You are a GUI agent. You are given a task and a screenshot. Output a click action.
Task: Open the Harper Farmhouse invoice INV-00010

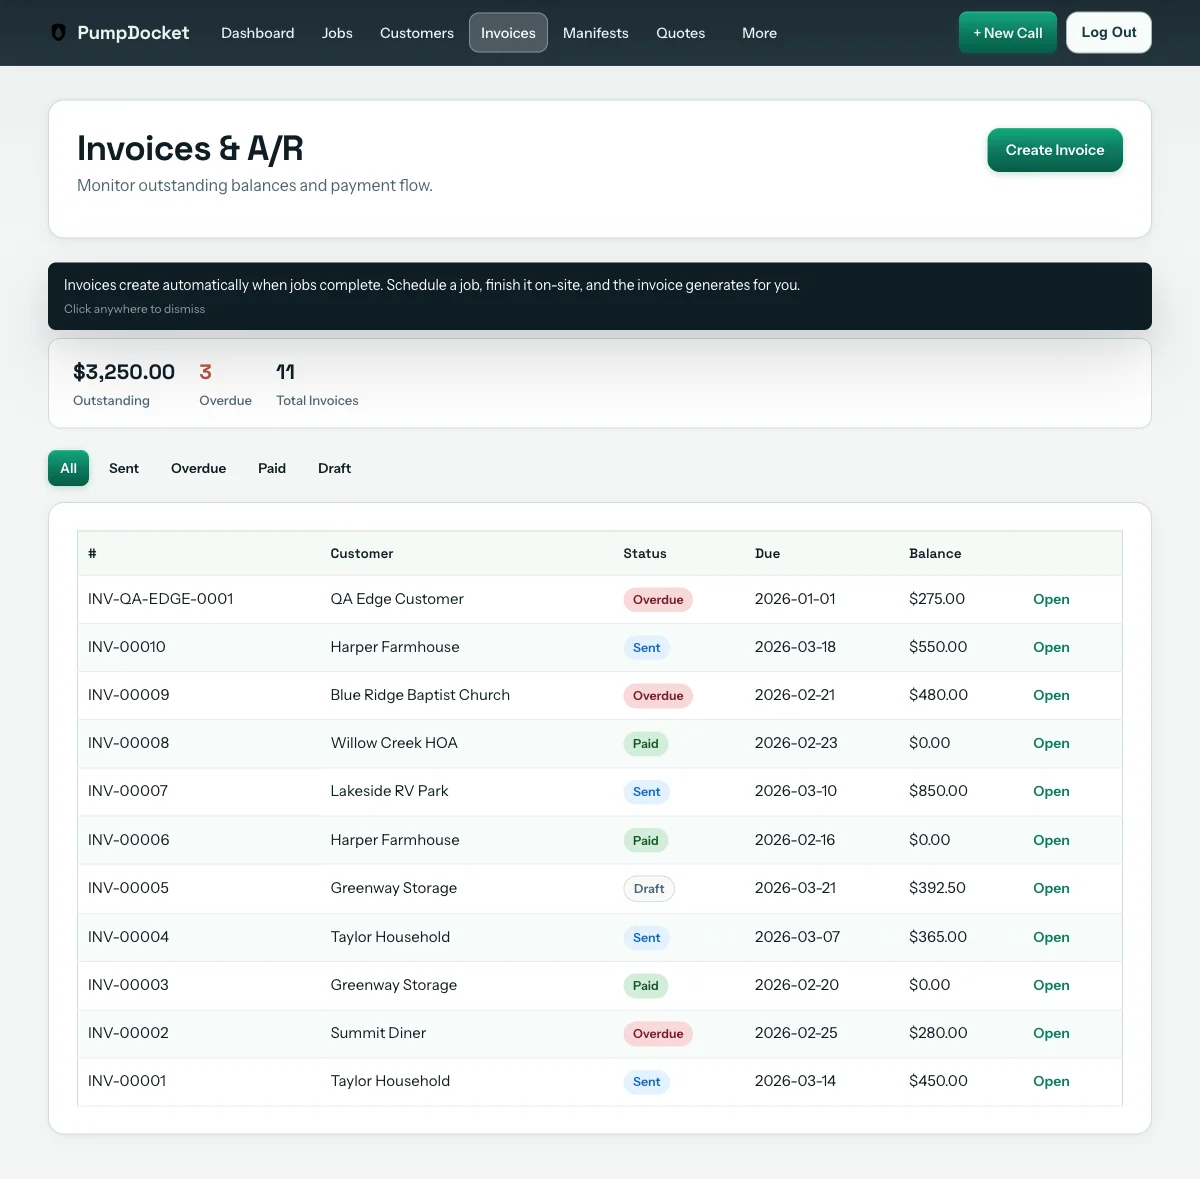tap(1050, 647)
